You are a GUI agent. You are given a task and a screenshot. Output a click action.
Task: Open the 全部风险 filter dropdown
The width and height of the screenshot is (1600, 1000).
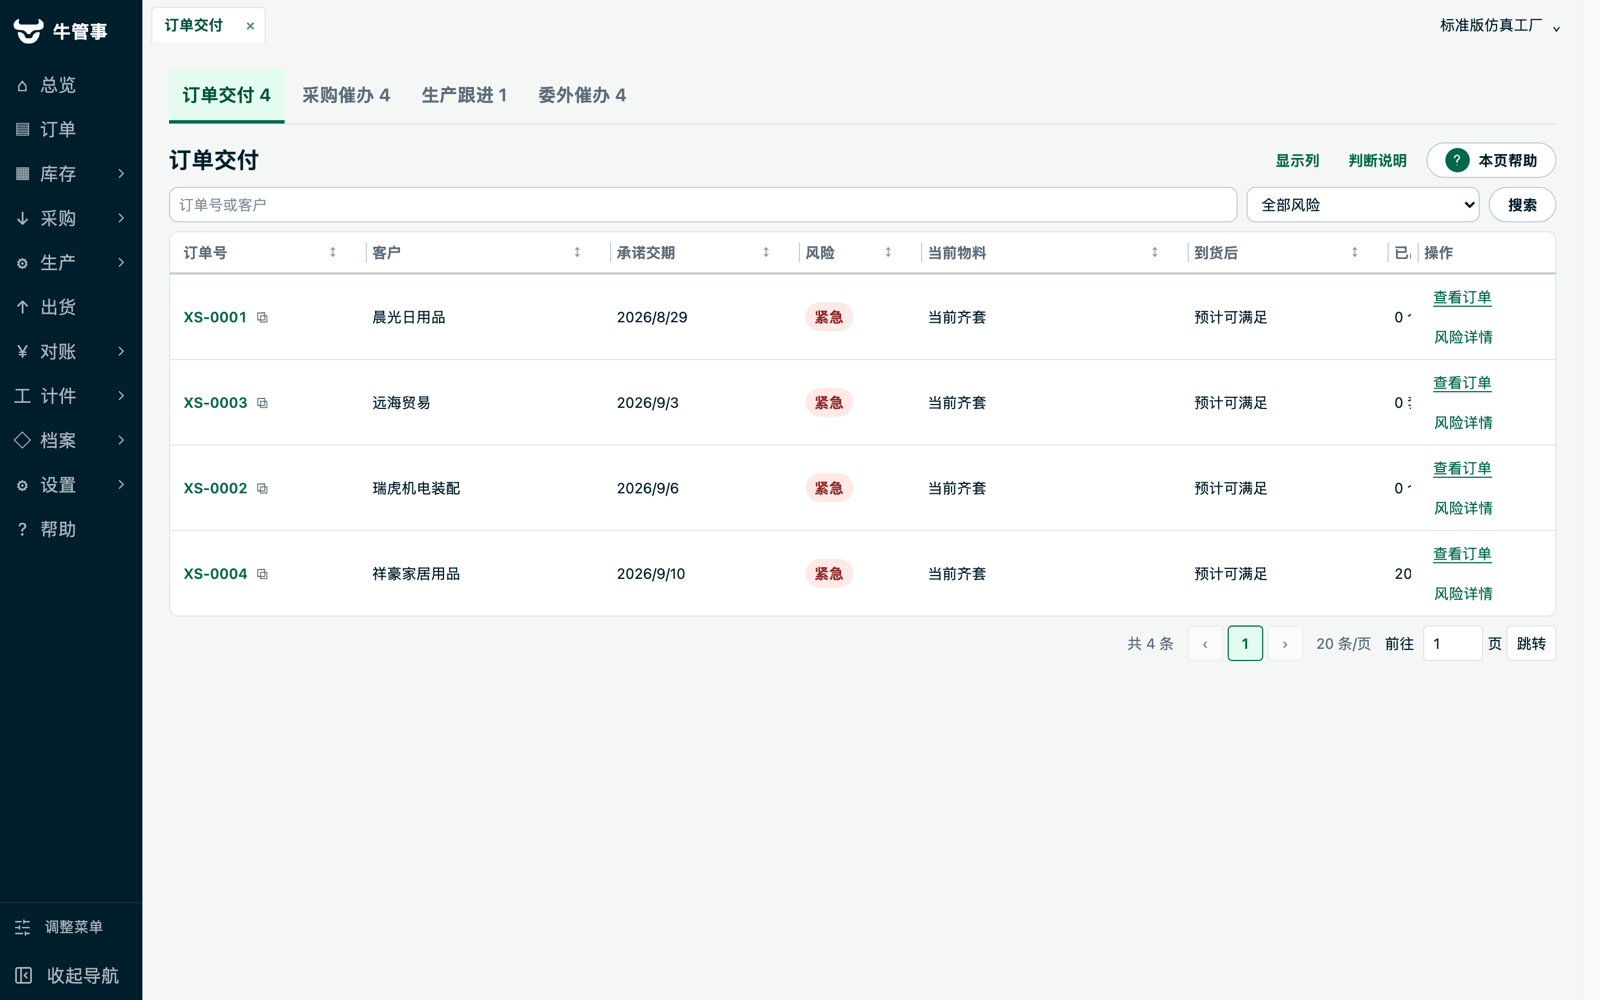click(1363, 205)
